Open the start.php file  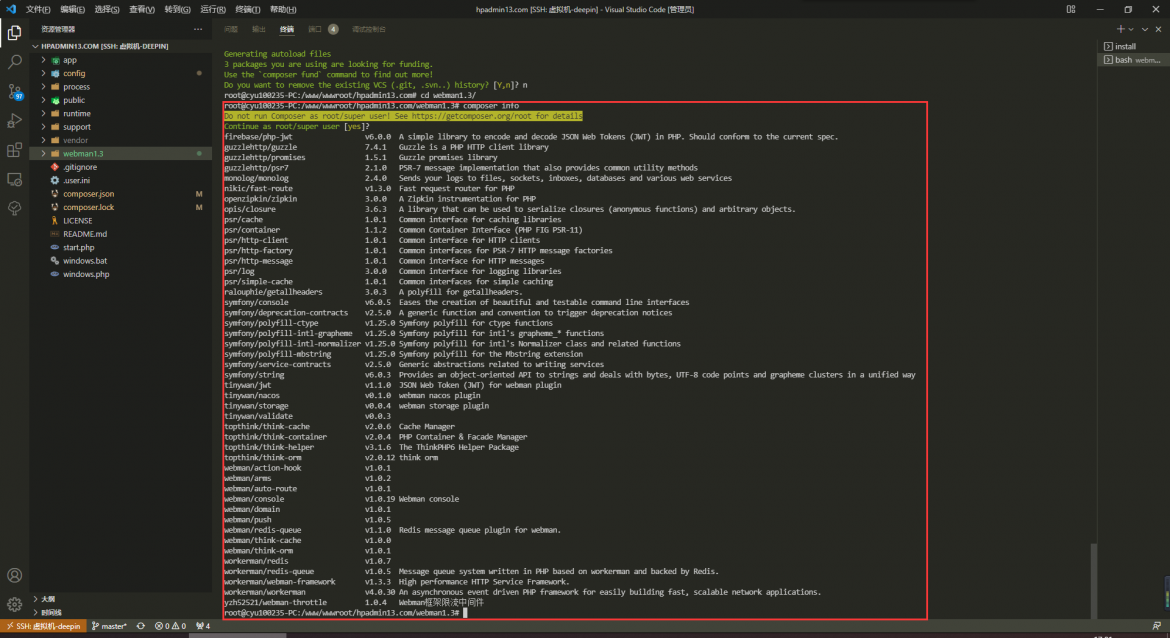click(121, 248)
